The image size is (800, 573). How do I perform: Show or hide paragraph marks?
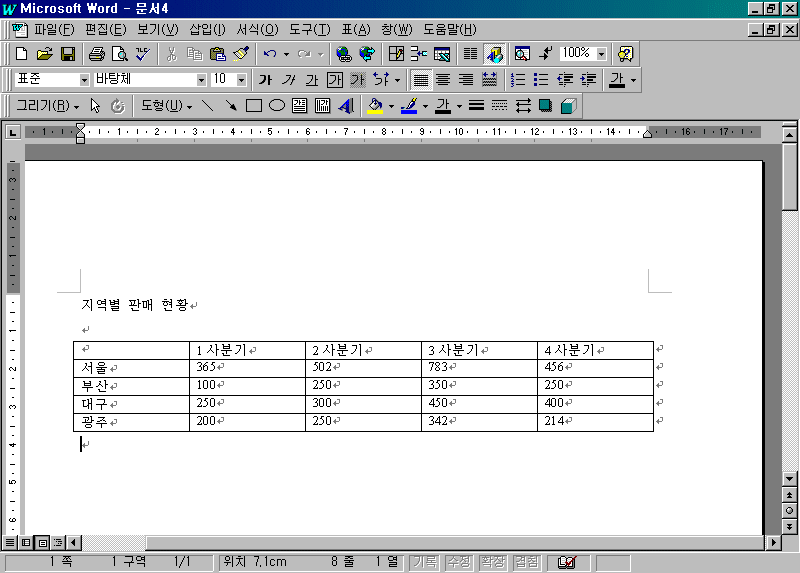[x=545, y=54]
